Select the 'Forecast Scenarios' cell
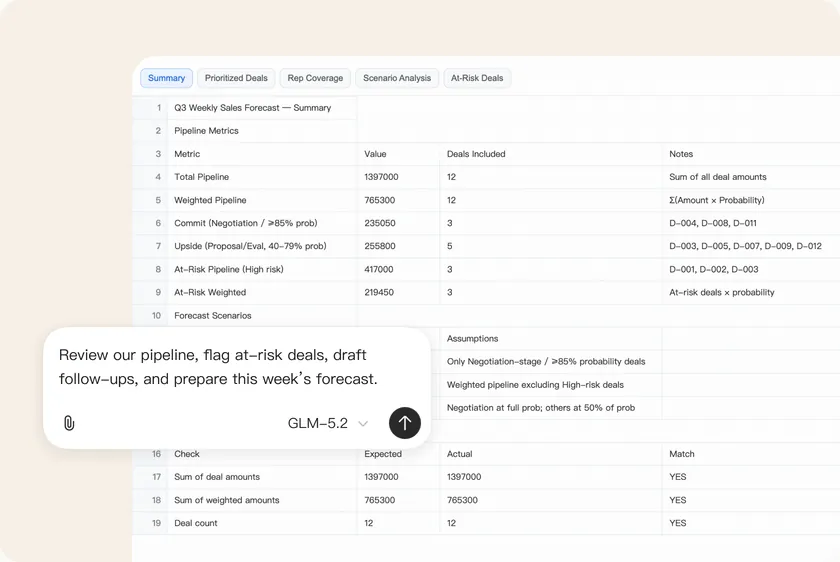This screenshot has width=840, height=562. click(x=262, y=316)
